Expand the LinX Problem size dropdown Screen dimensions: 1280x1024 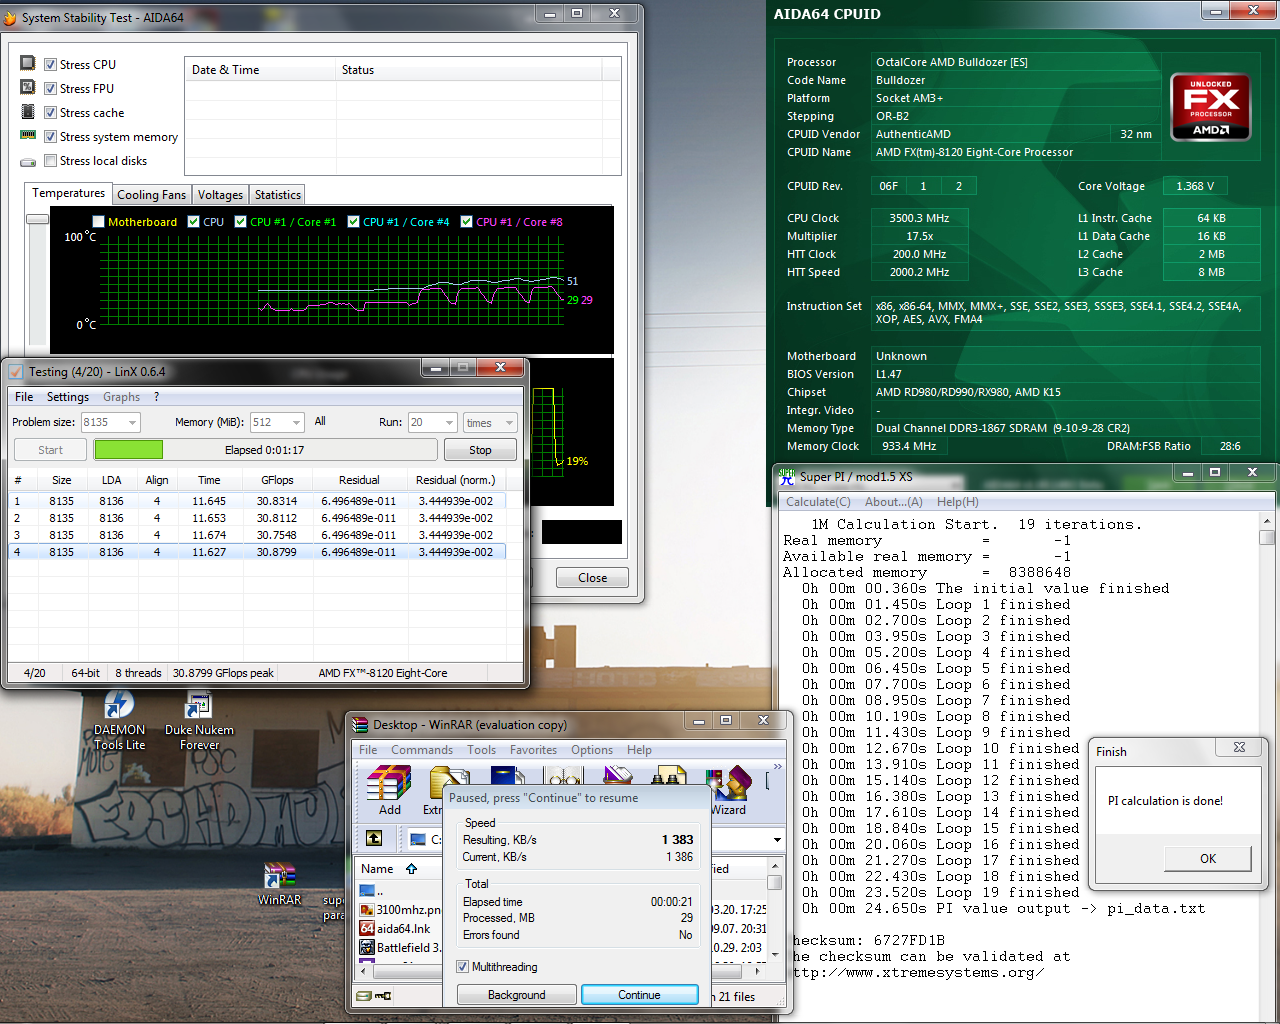[133, 423]
